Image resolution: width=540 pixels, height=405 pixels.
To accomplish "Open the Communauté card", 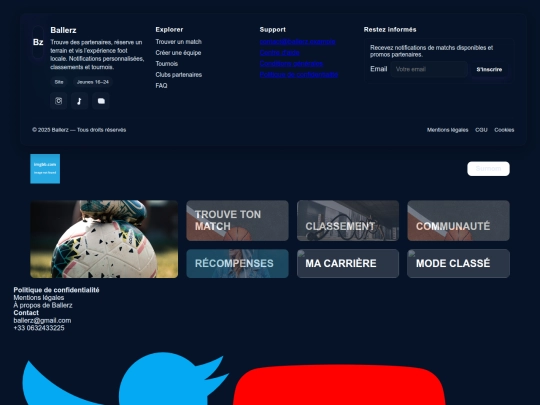I will [458, 220].
